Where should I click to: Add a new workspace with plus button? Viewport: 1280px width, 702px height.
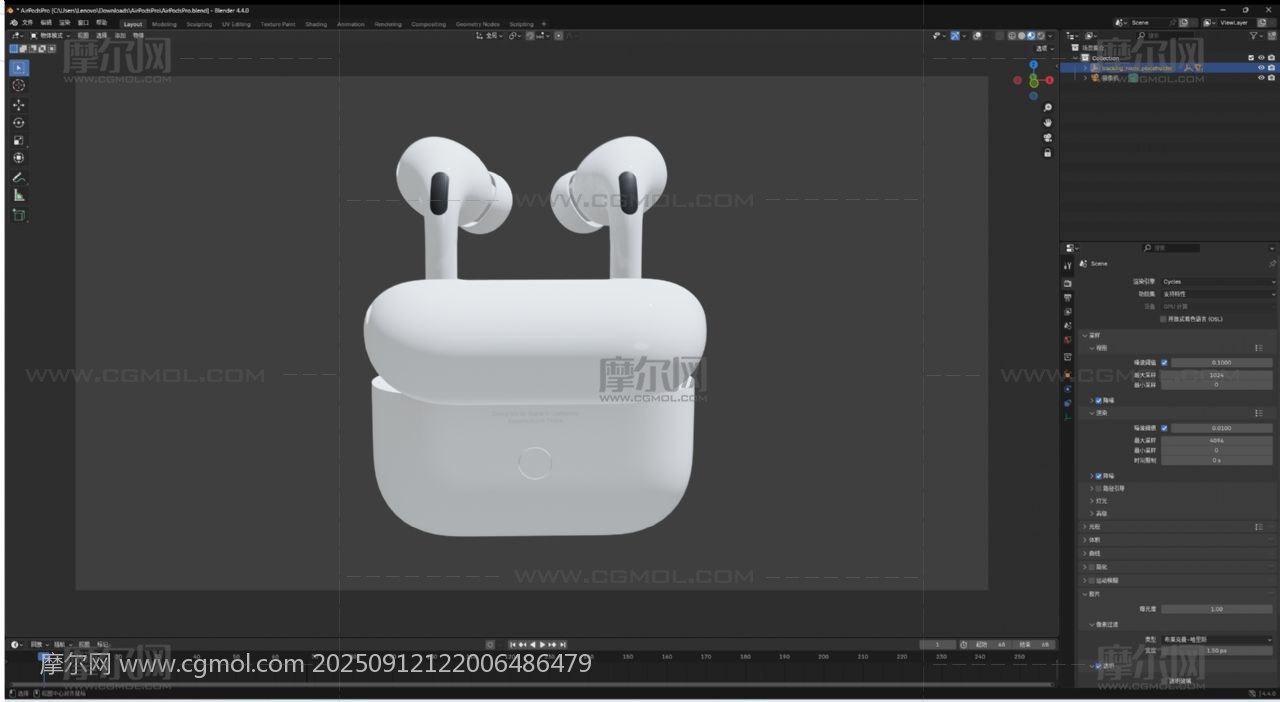544,24
